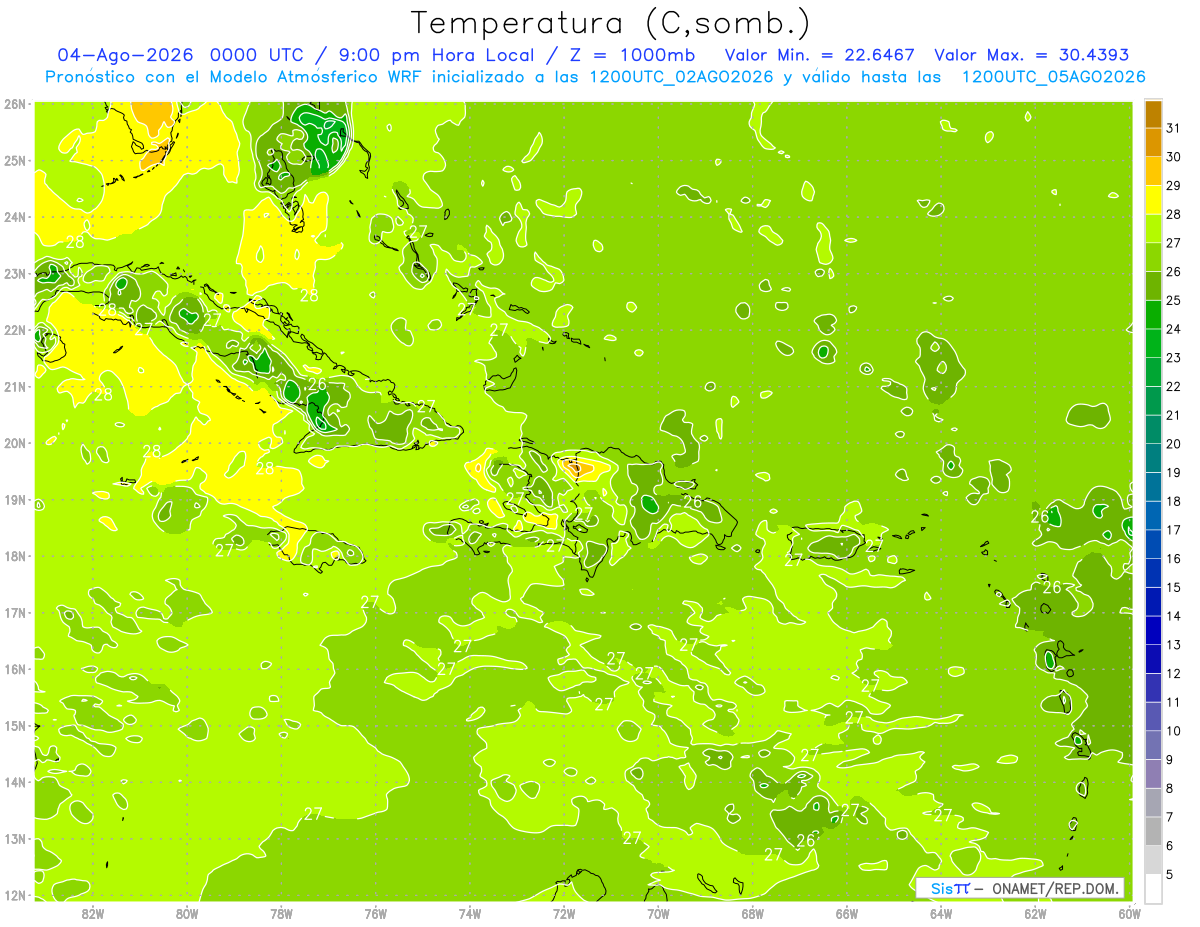Screen dimensions: 1200x927
Task: Pick the colorbar swatch between 25 and 26
Action: [x=1153, y=286]
